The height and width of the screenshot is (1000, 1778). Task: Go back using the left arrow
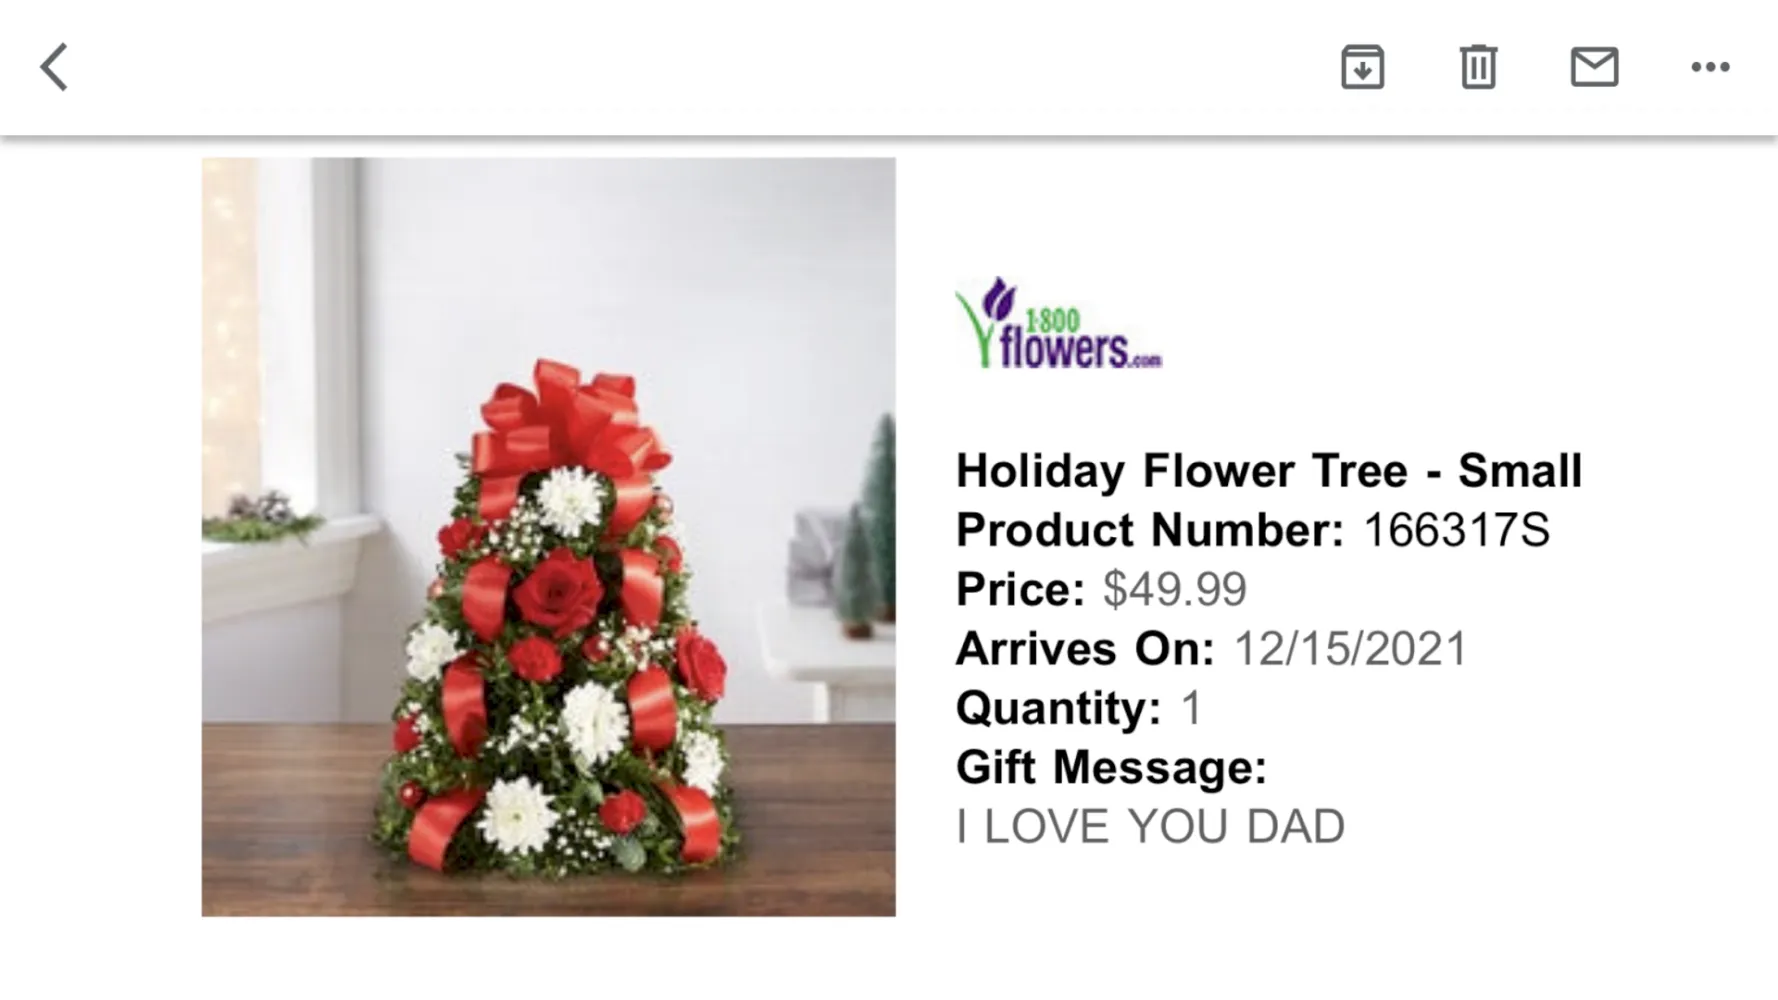55,67
